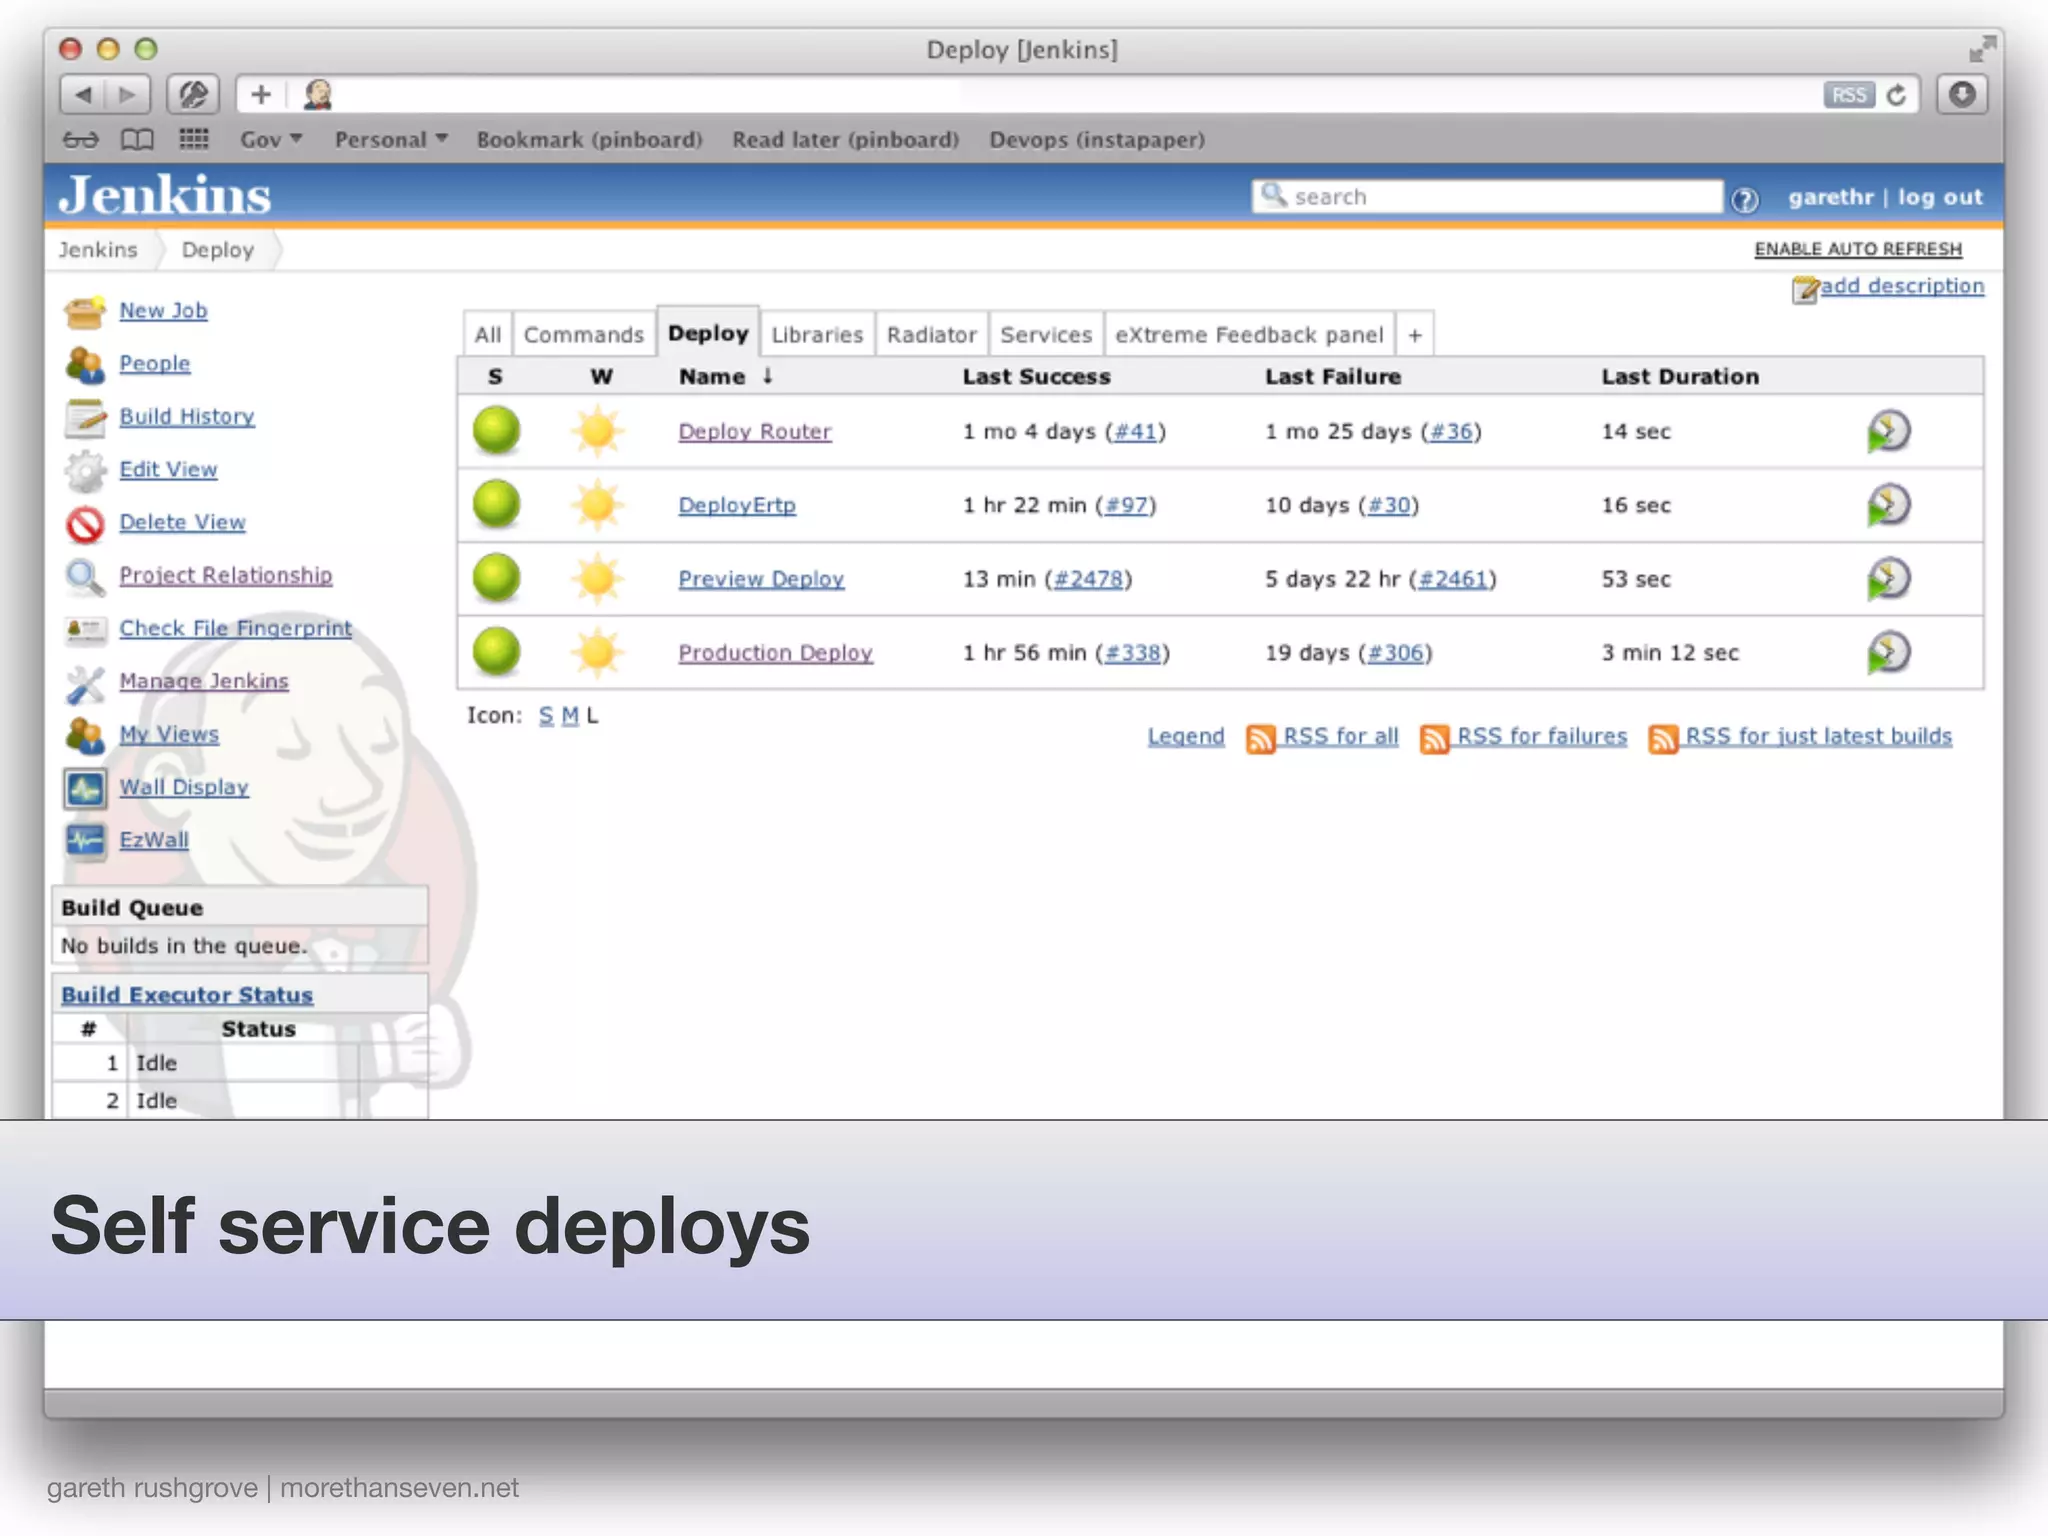
Task: Show bookmarks book icon
Action: click(x=137, y=140)
